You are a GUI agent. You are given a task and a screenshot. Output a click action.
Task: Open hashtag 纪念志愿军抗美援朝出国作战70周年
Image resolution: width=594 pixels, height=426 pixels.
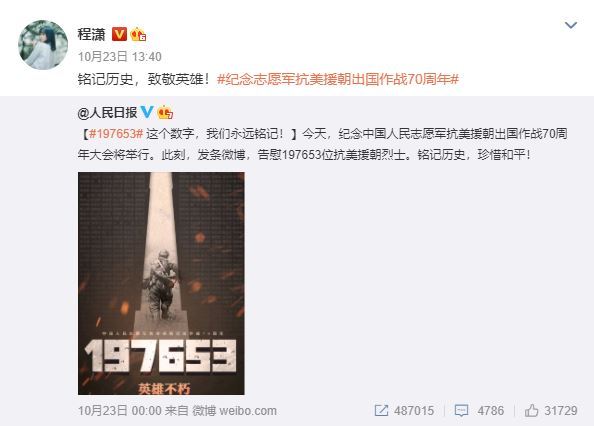coord(338,79)
